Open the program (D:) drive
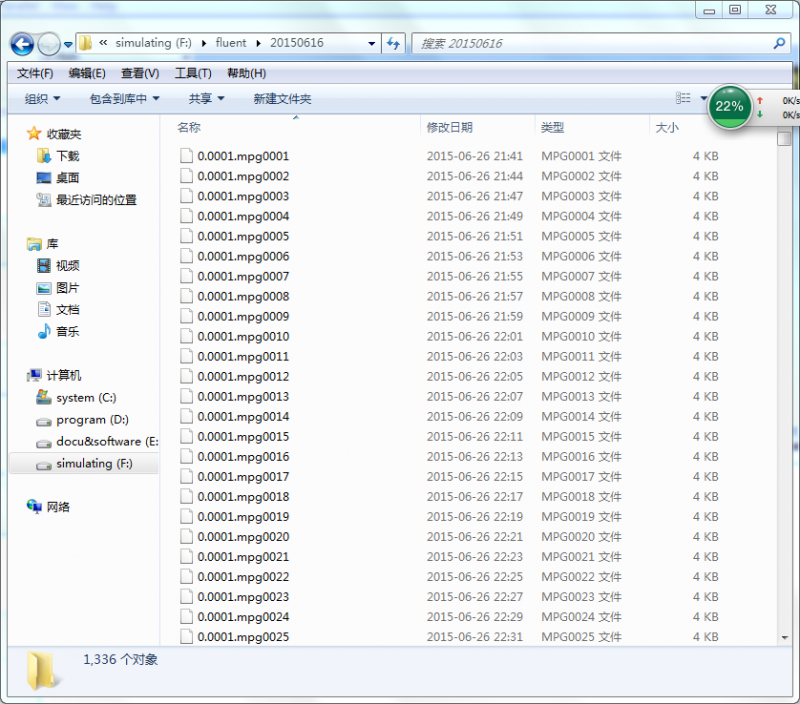The width and height of the screenshot is (800, 704). [83, 419]
